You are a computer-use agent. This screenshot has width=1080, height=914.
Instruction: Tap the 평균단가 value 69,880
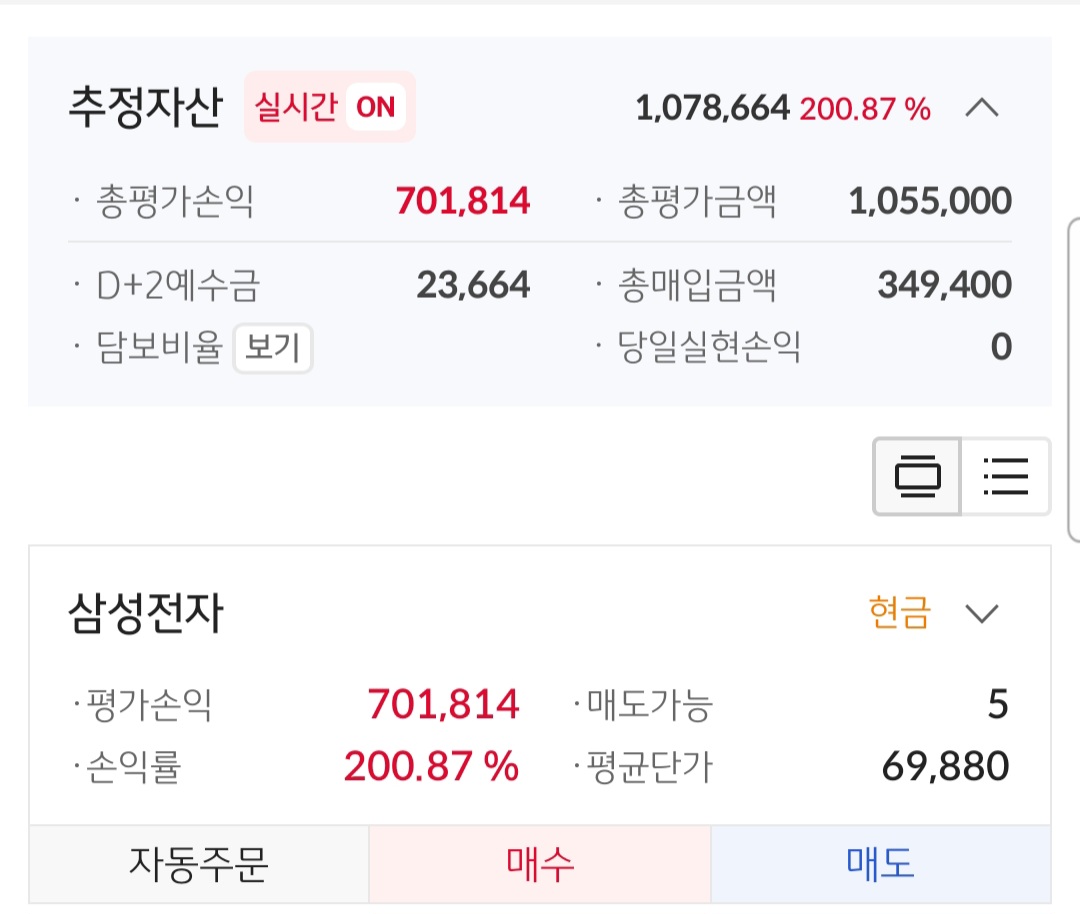tap(945, 767)
